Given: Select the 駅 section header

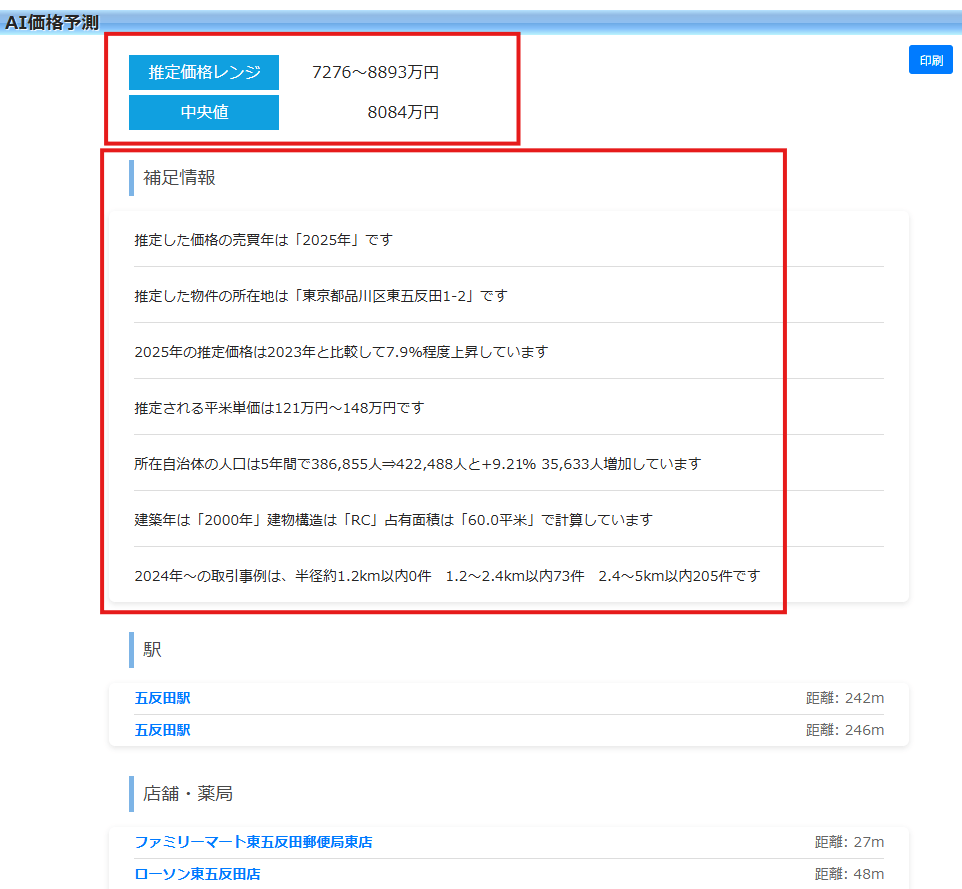Looking at the screenshot, I should pyautogui.click(x=153, y=649).
